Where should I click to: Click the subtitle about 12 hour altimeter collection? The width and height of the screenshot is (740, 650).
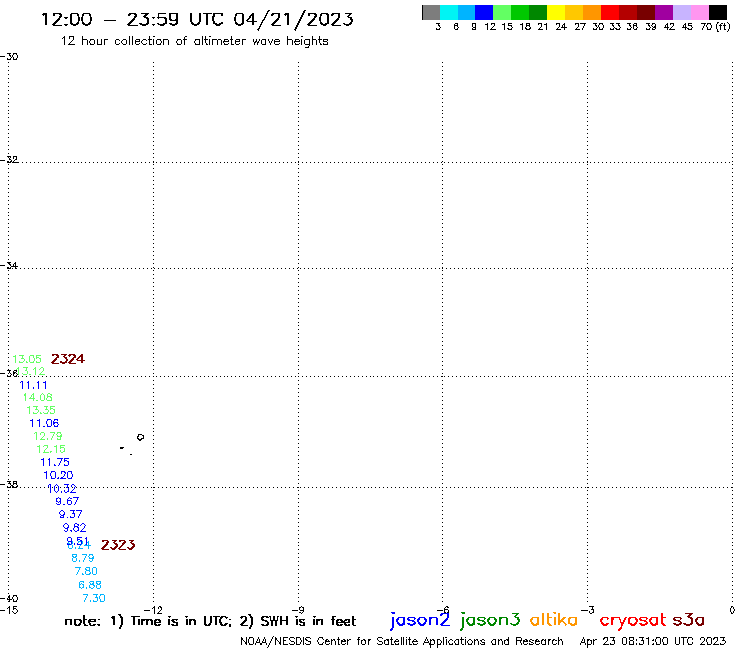coord(194,41)
